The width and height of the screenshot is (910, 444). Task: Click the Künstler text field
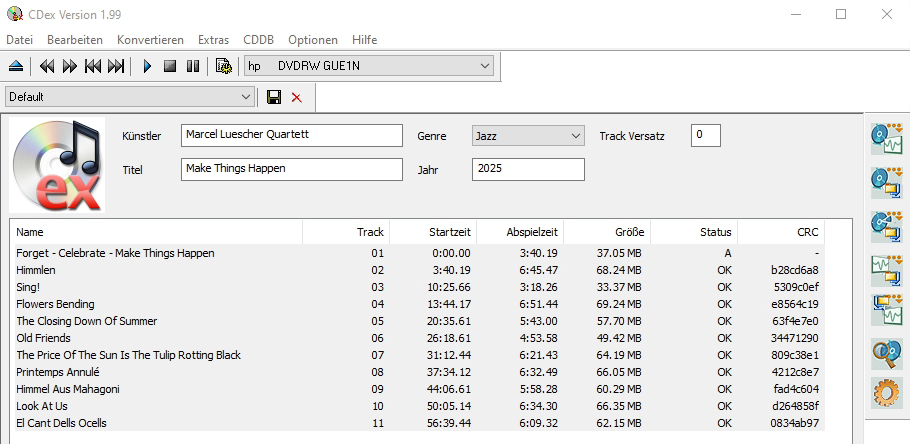coord(291,136)
